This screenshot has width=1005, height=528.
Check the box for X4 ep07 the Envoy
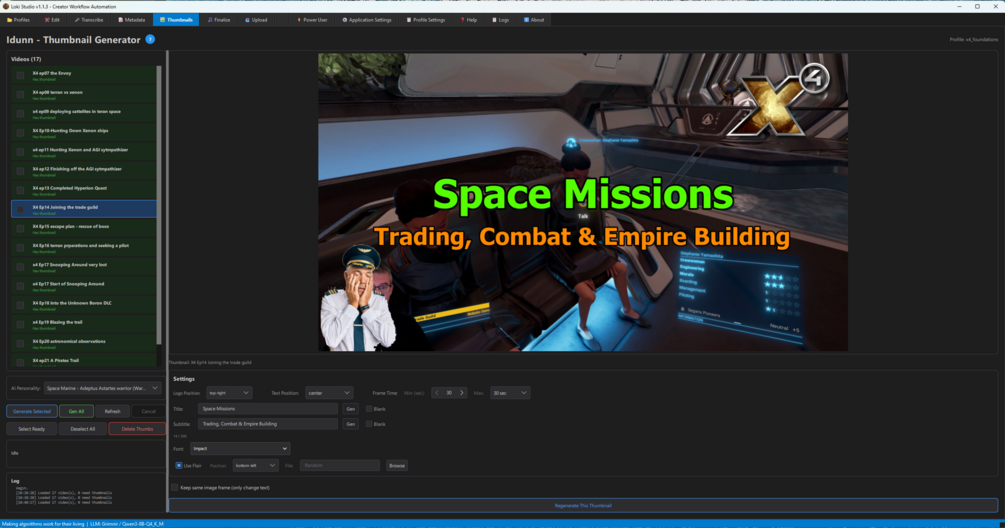click(x=21, y=76)
